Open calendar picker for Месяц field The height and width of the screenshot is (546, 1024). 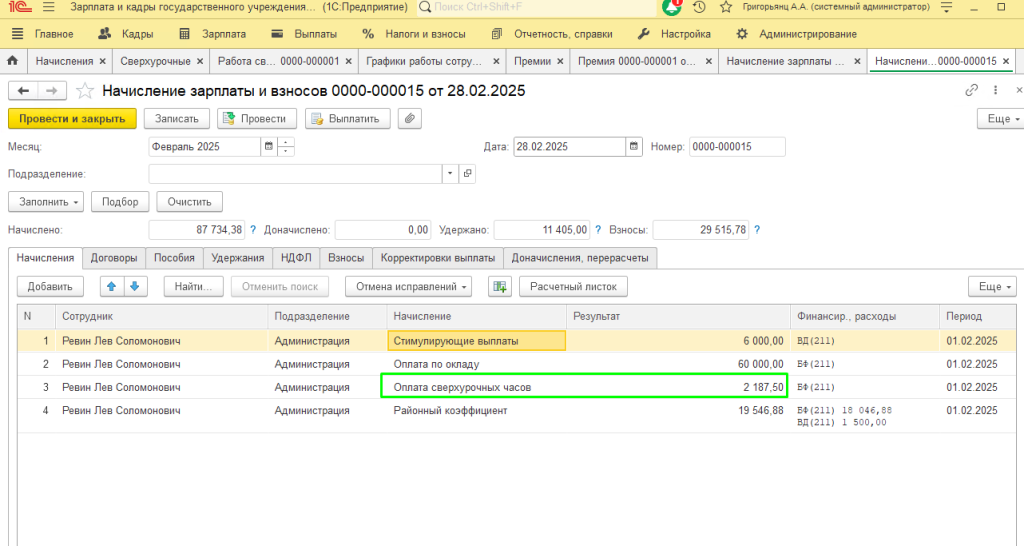pos(268,147)
